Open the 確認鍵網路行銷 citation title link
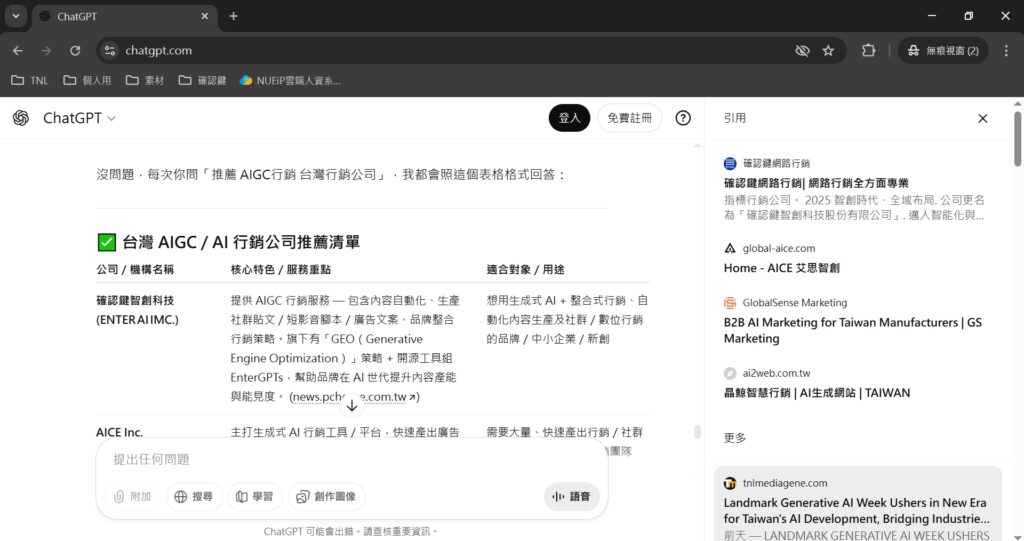This screenshot has width=1024, height=541. pos(816,183)
